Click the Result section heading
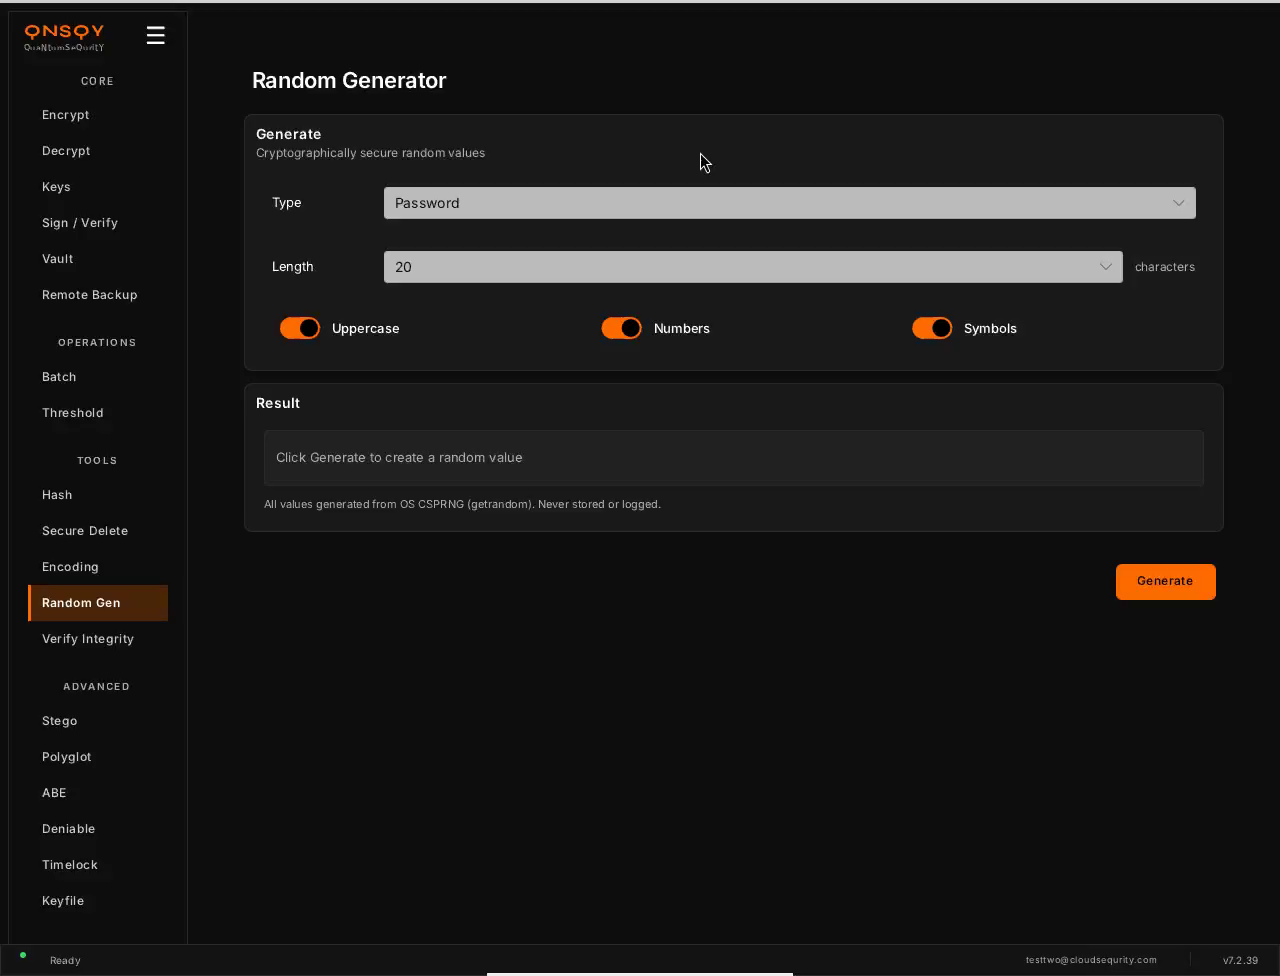Image resolution: width=1280 pixels, height=976 pixels. 278,403
